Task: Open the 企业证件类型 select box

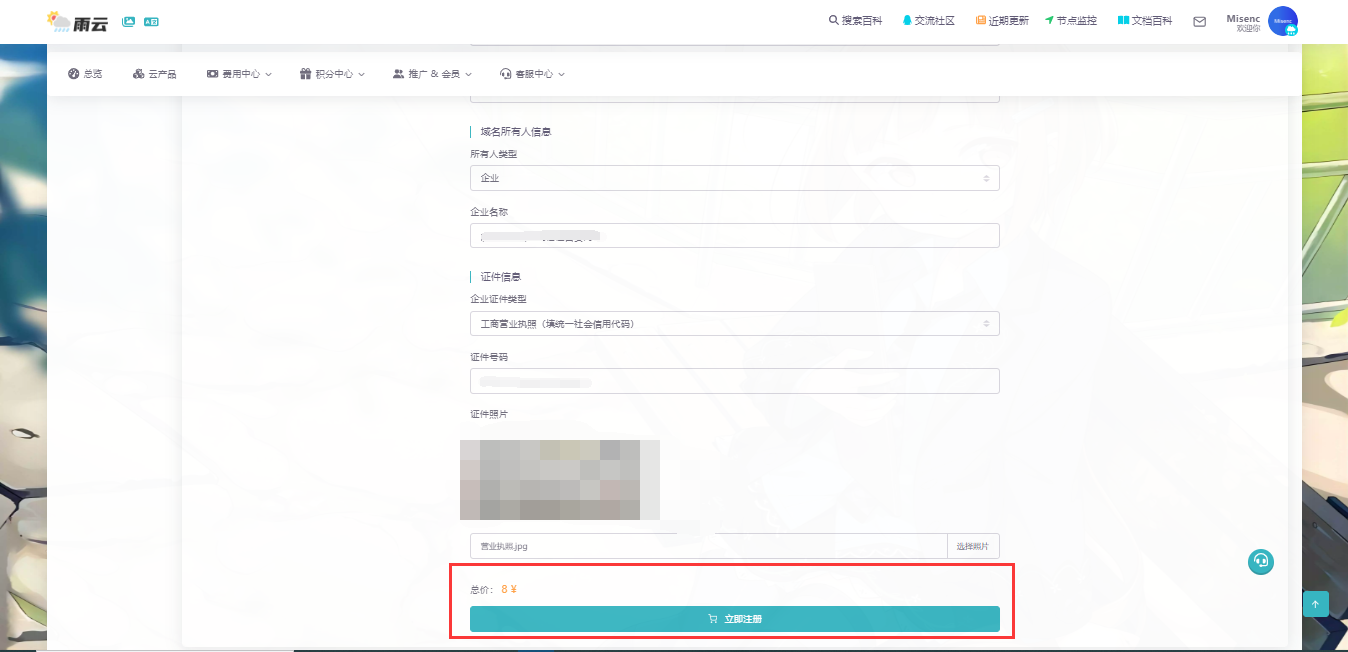Action: point(734,324)
